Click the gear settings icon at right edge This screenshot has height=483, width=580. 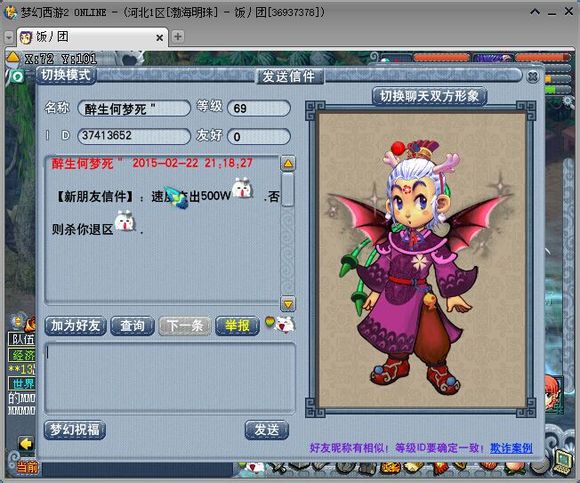click(x=568, y=101)
